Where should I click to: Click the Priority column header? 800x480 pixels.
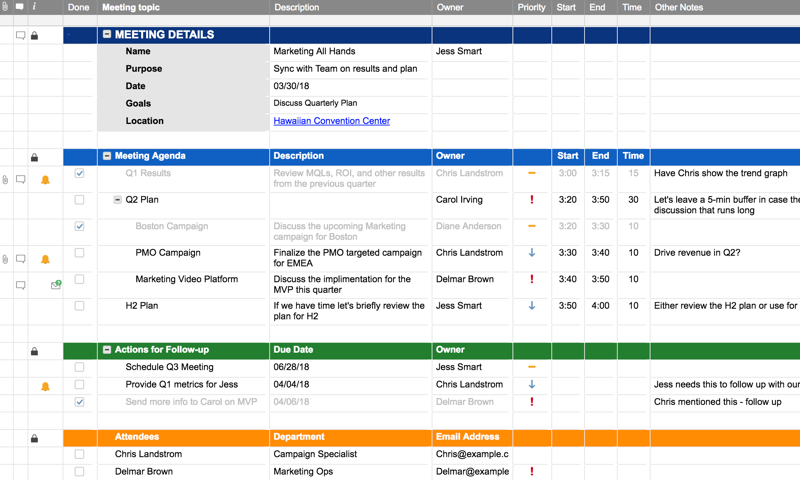(x=531, y=7)
